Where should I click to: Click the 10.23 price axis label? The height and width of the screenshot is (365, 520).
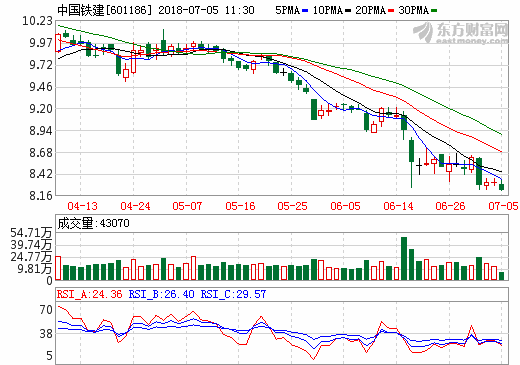coord(37,21)
